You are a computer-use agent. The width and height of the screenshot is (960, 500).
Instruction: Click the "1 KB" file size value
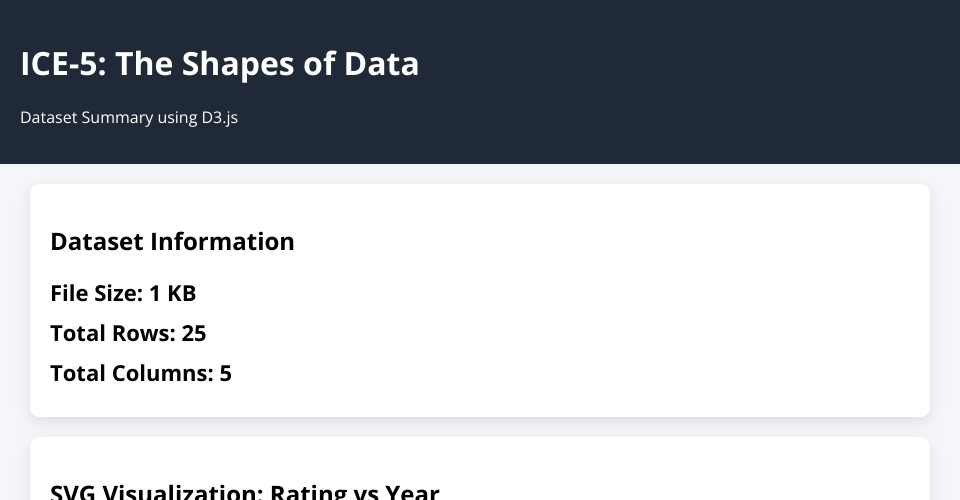point(172,293)
